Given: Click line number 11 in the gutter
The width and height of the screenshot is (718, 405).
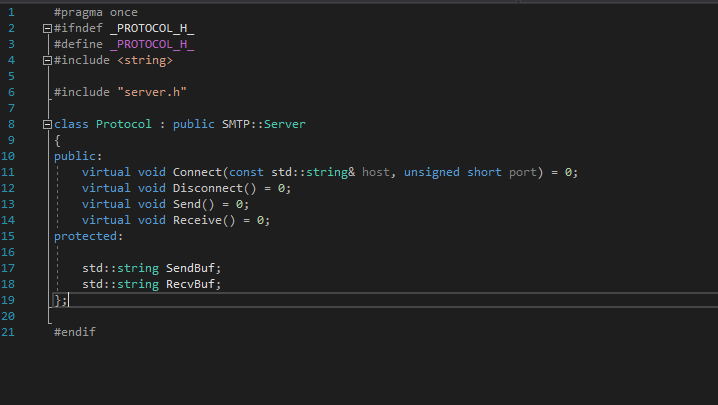Looking at the screenshot, I should click(x=8, y=172).
